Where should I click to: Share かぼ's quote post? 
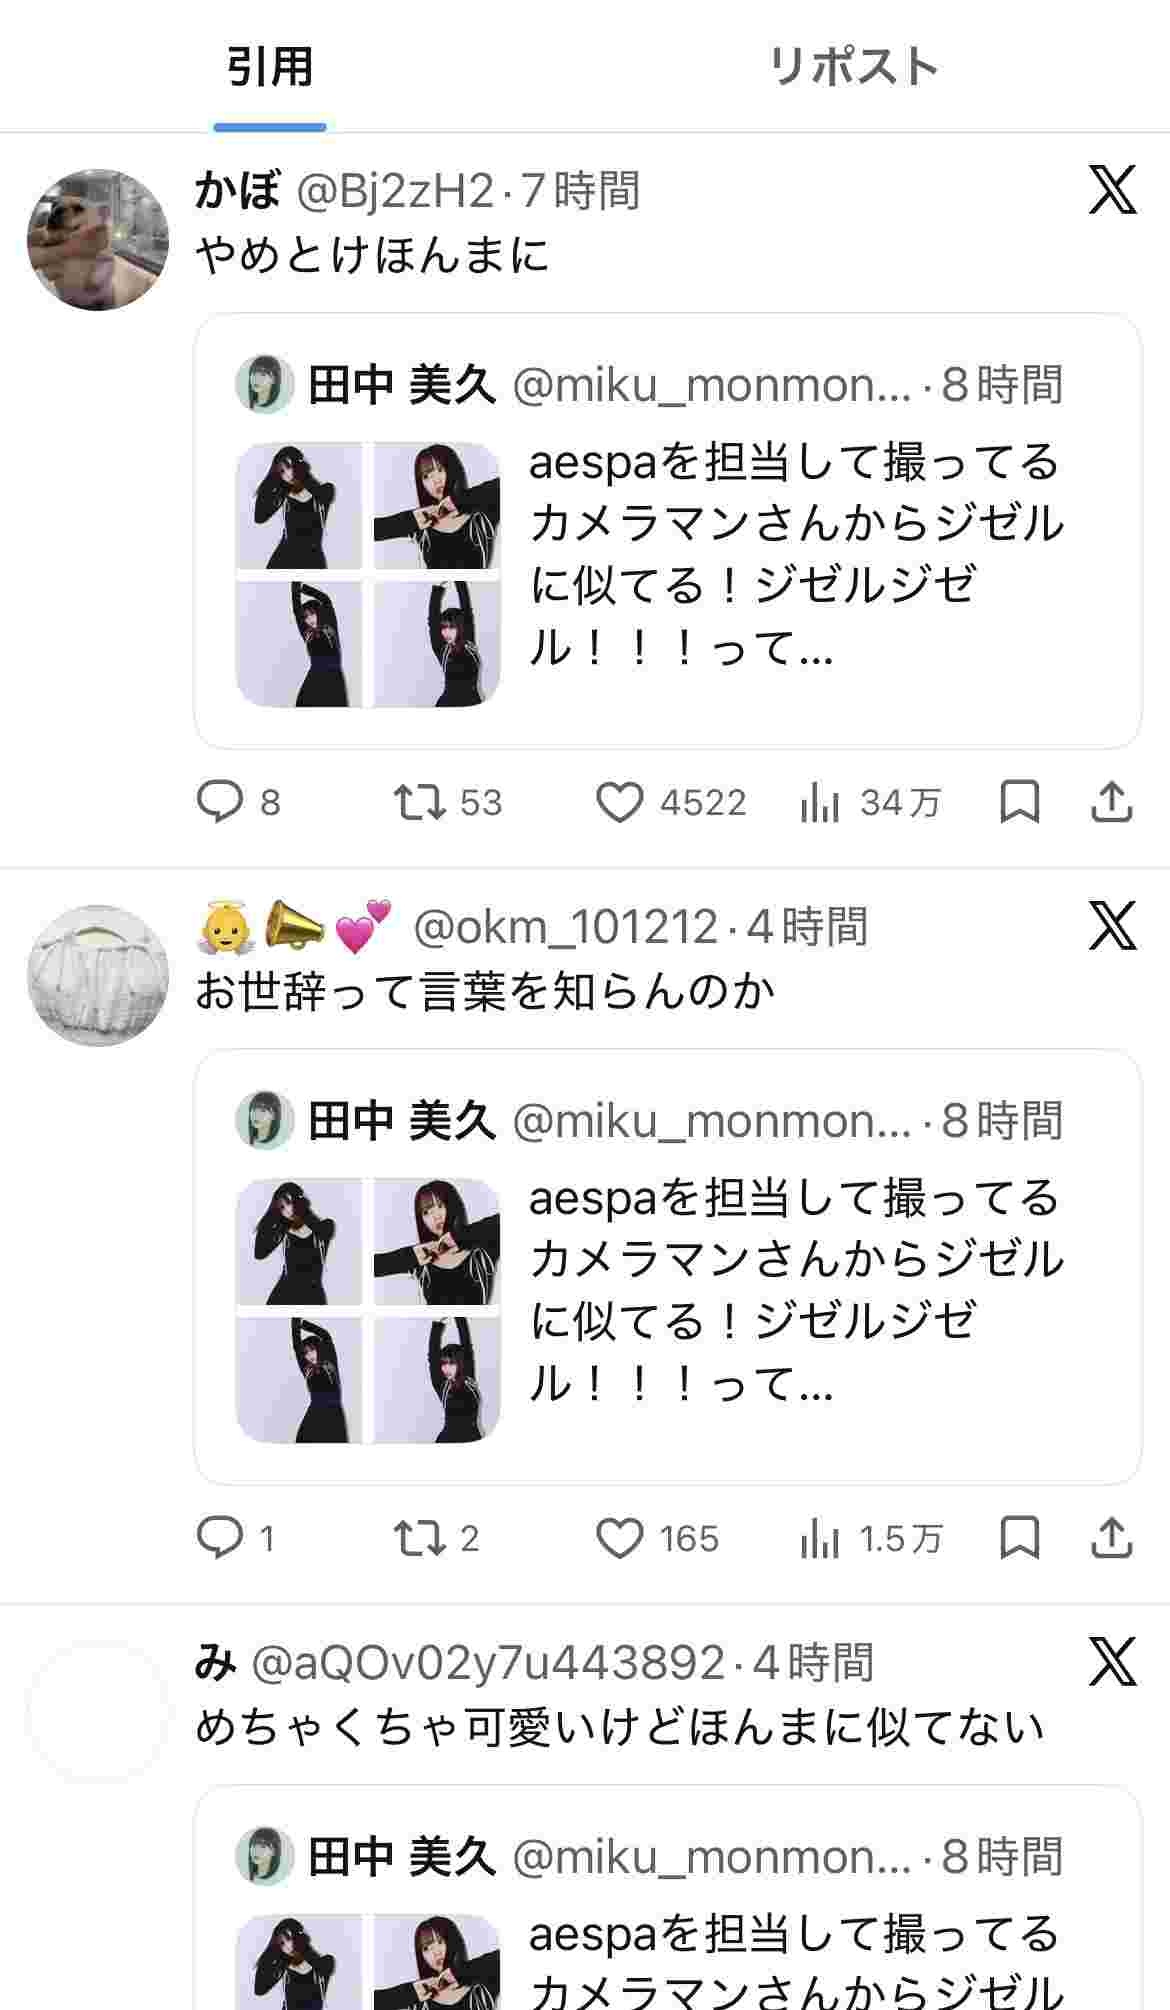point(1111,802)
